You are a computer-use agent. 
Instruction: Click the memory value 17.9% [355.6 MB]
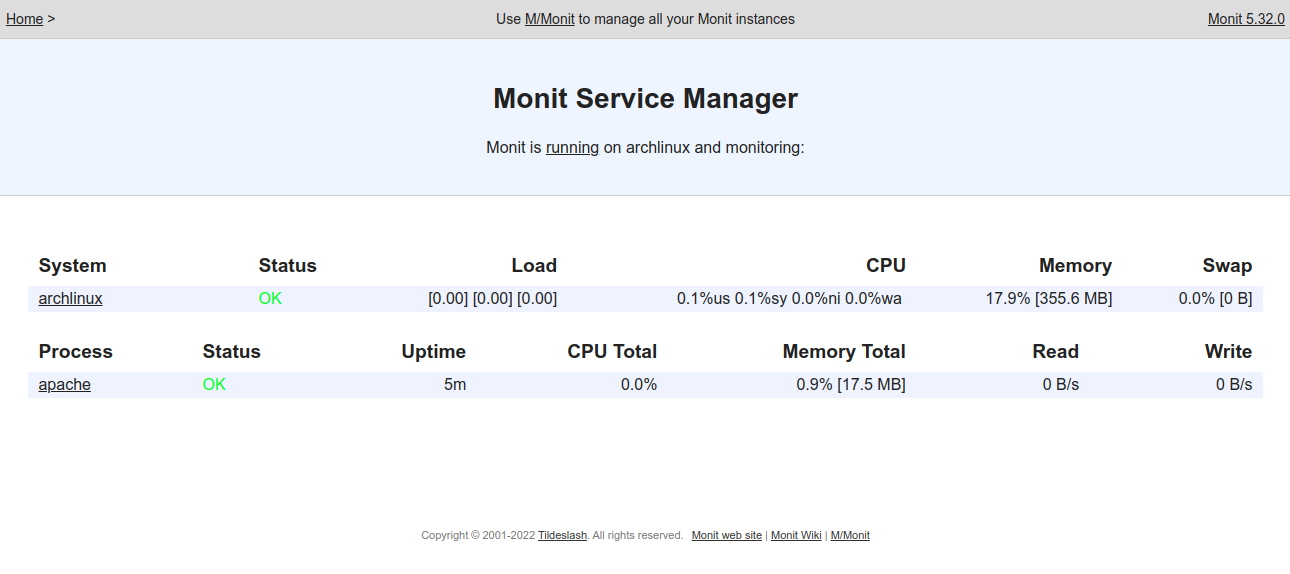click(1049, 298)
